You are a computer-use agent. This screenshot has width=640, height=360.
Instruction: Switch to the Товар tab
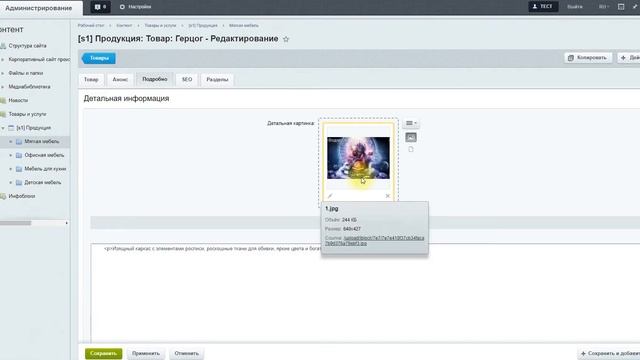[x=91, y=80]
